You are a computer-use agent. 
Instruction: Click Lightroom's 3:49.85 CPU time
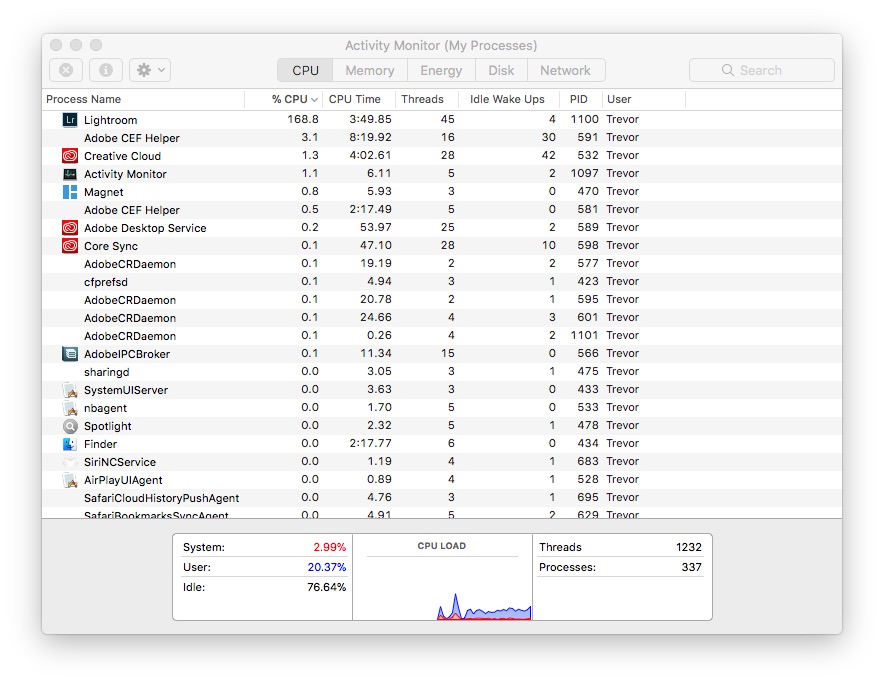pos(370,119)
